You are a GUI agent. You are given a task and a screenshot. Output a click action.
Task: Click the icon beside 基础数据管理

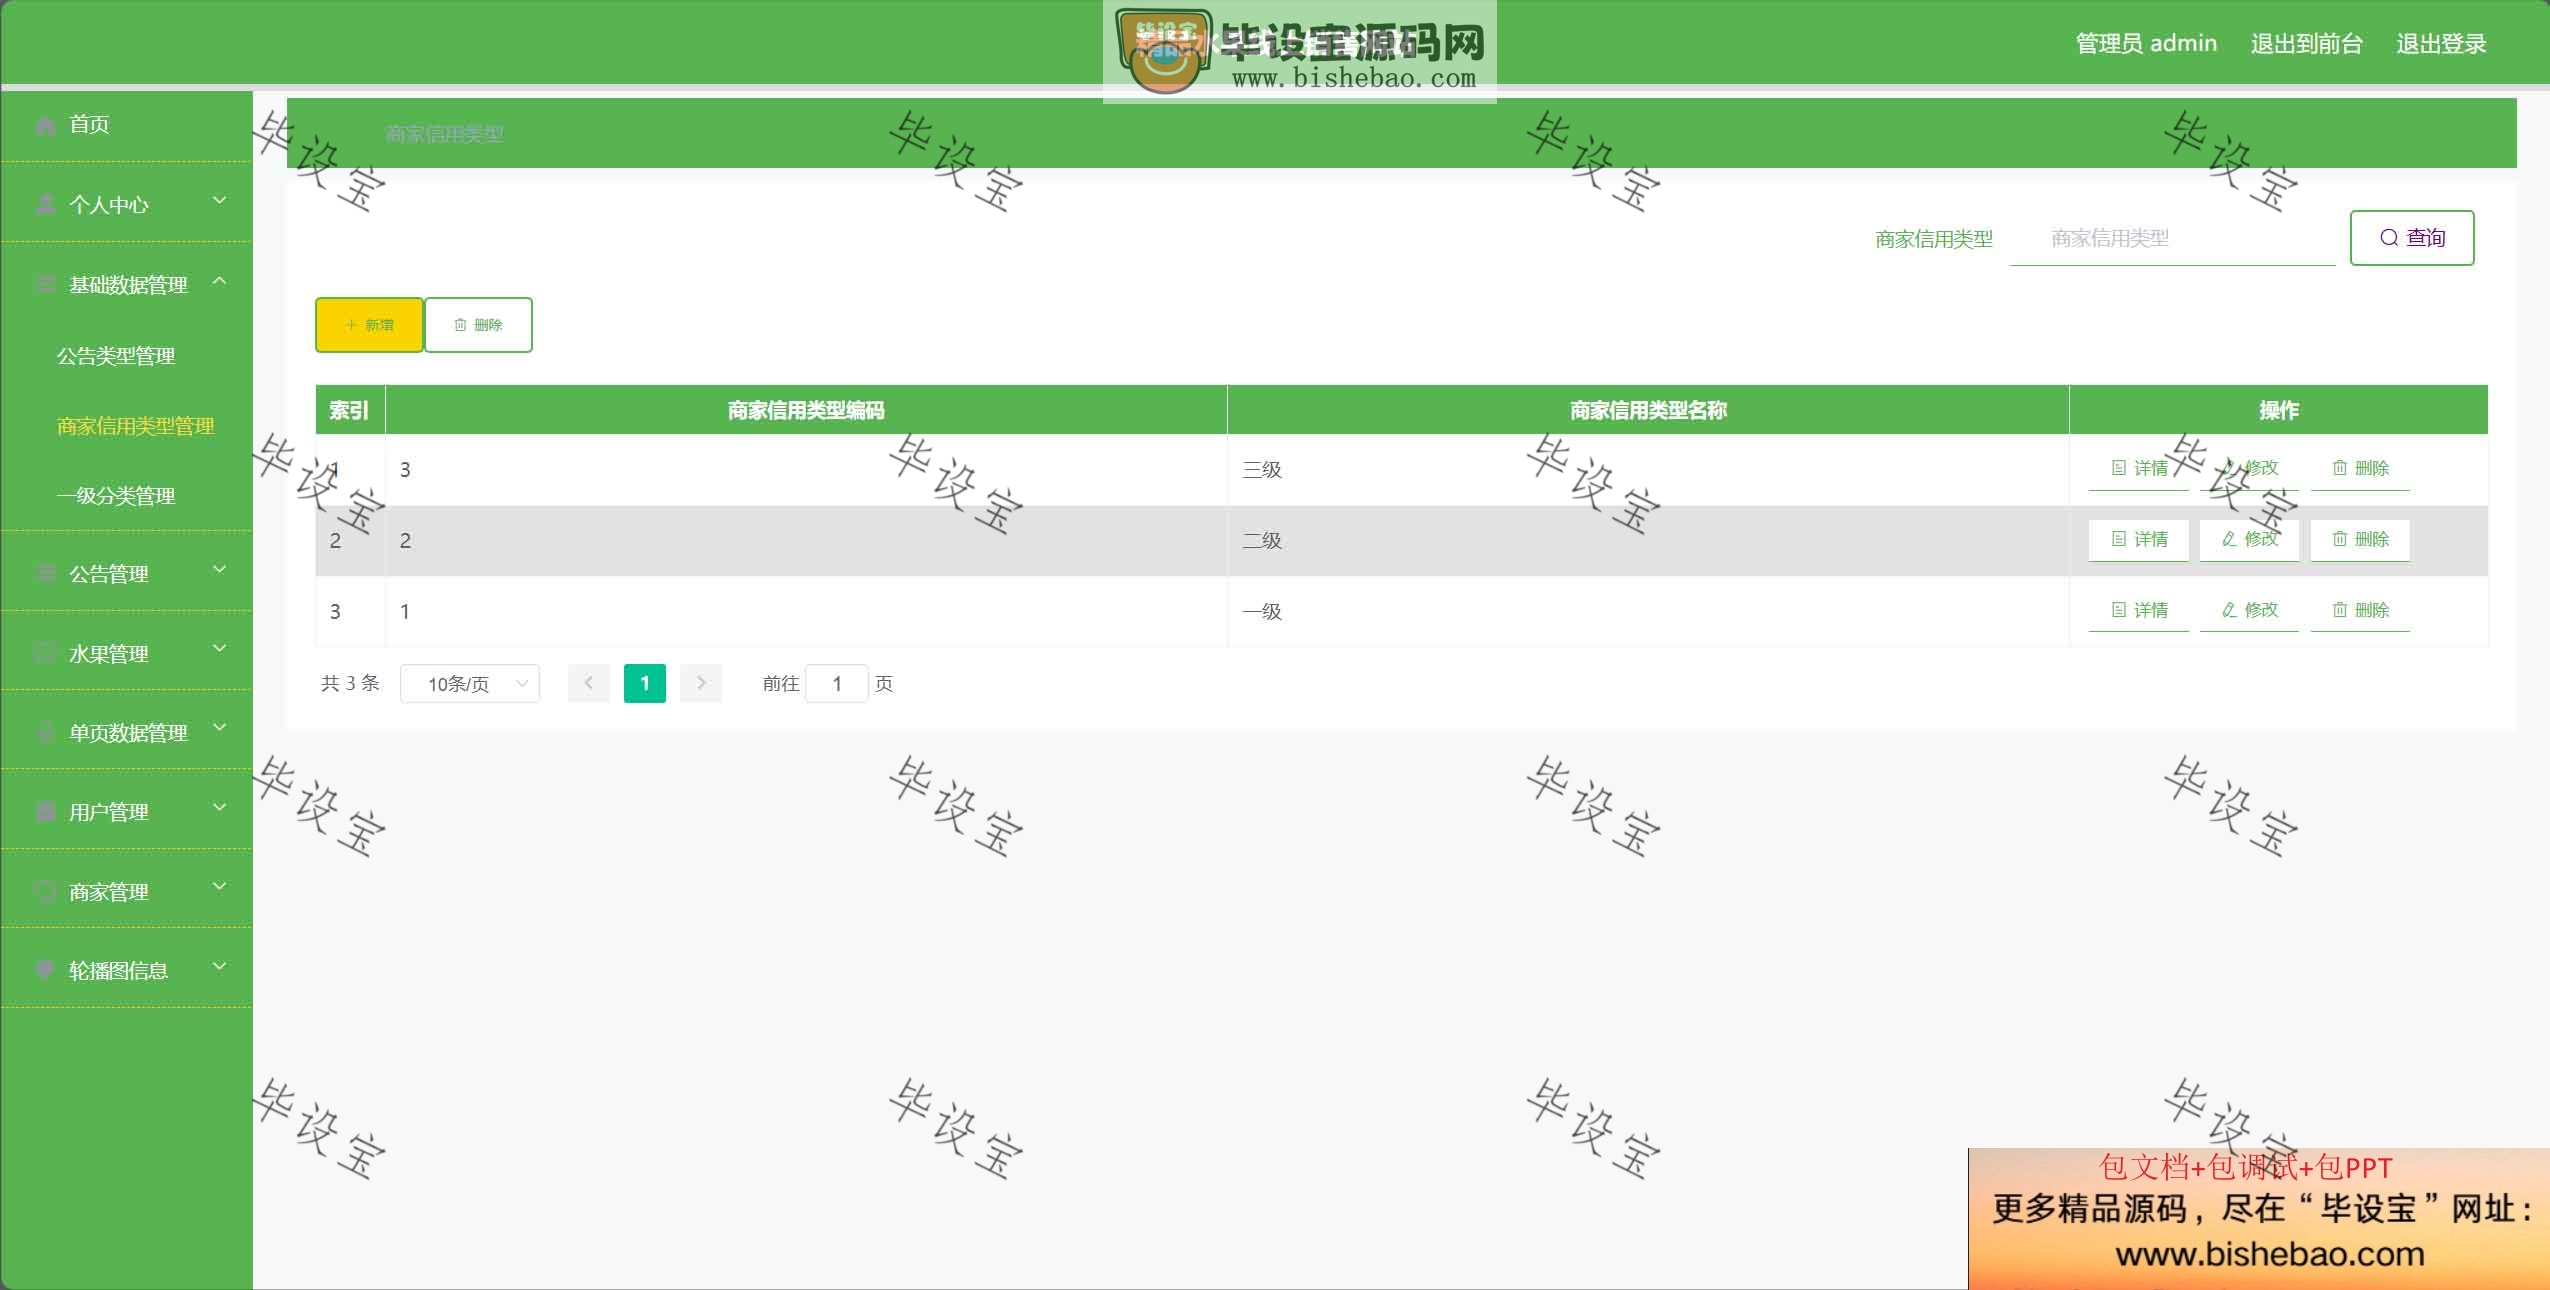point(45,285)
